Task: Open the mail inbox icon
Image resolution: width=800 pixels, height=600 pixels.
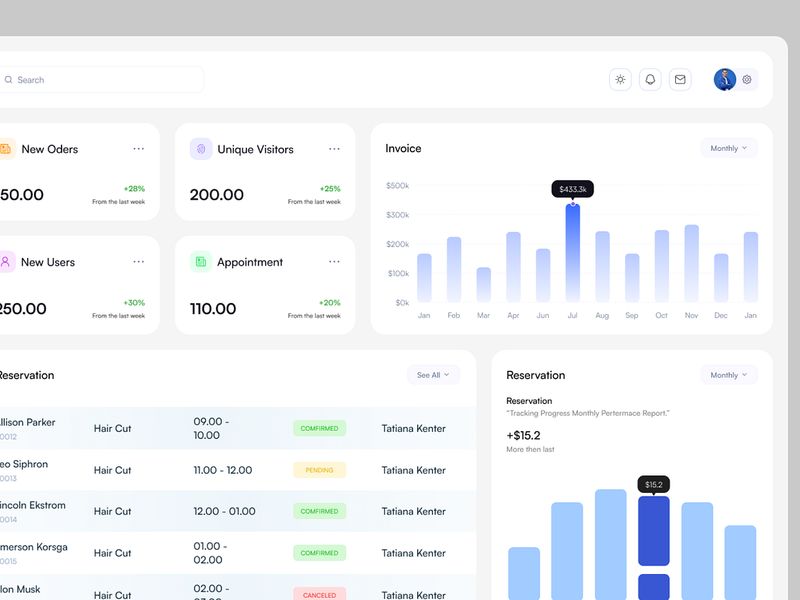Action: [x=680, y=80]
